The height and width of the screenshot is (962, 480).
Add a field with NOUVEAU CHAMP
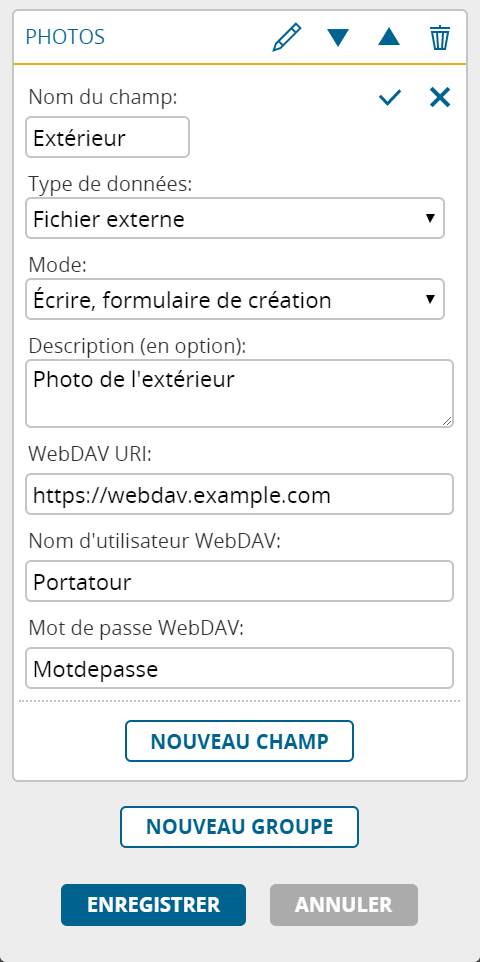(x=239, y=741)
